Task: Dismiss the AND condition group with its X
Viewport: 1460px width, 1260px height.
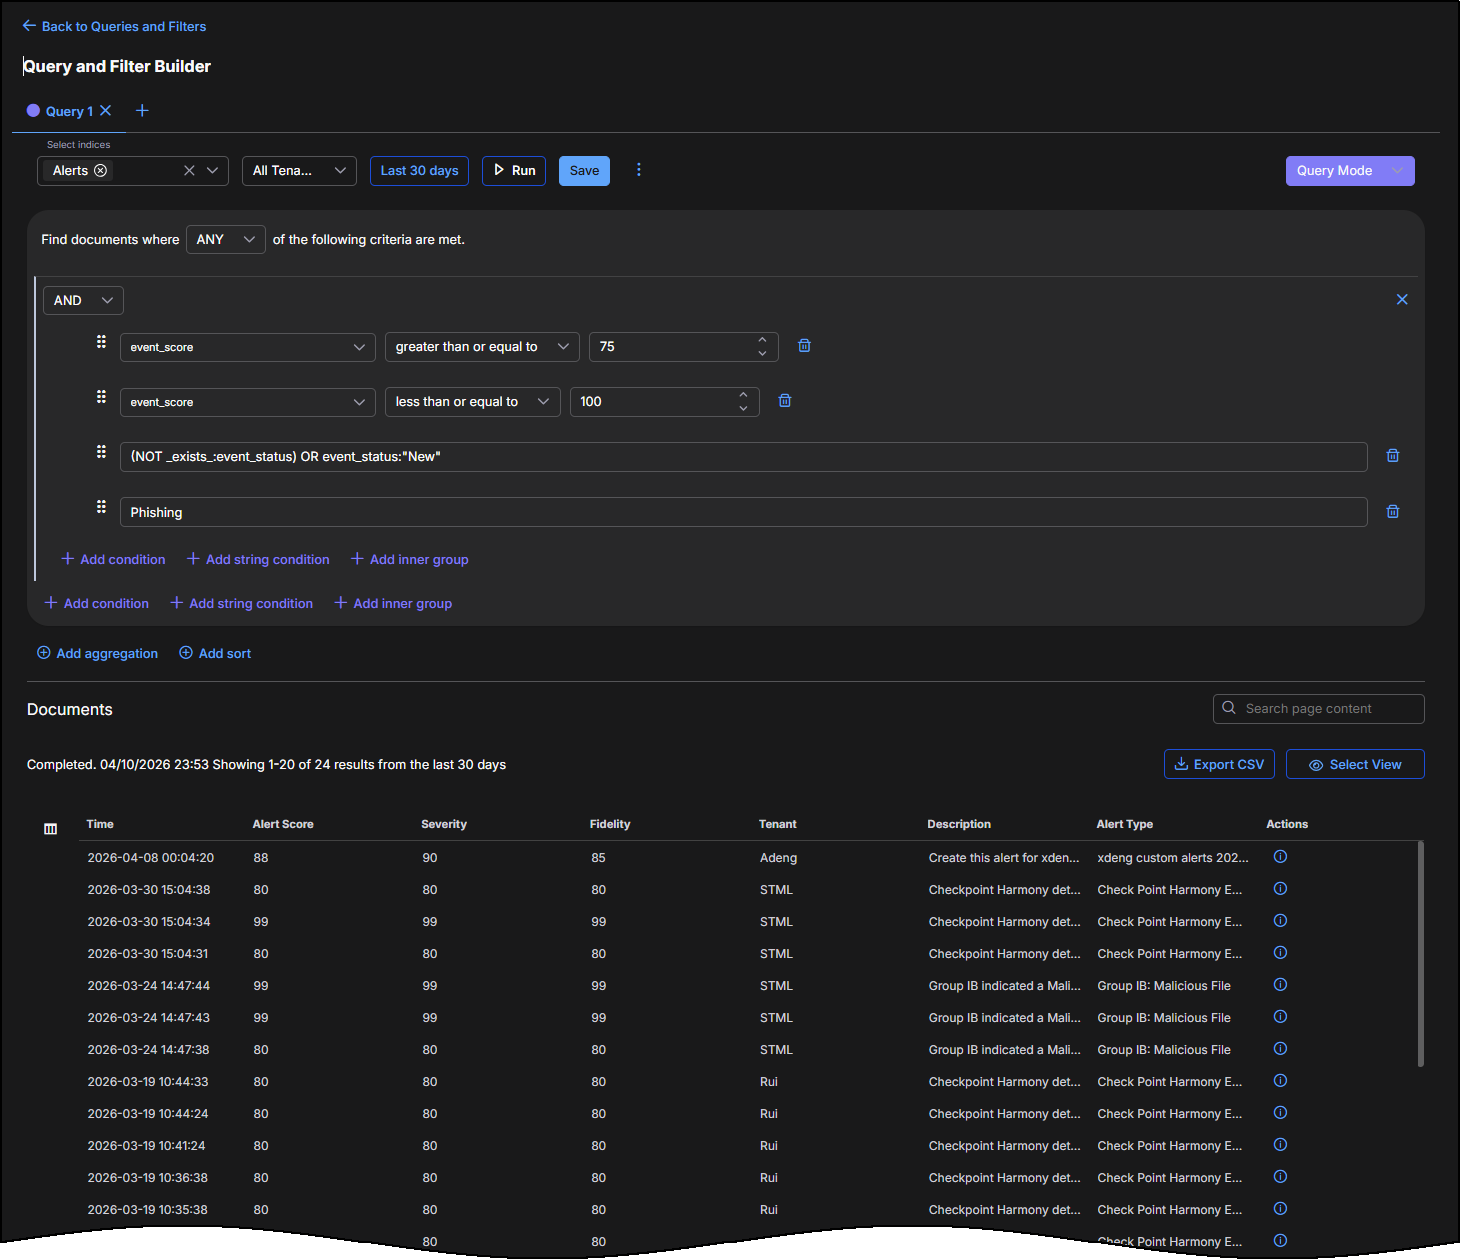Action: pyautogui.click(x=1402, y=299)
